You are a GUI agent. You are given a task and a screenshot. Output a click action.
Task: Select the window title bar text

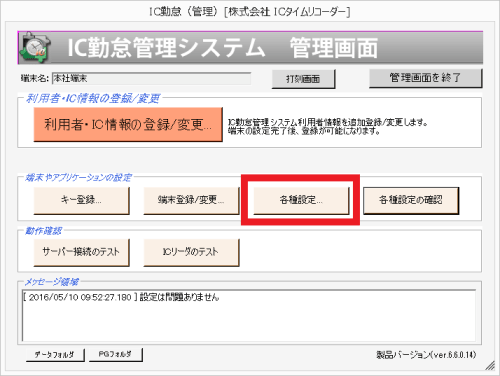point(249,12)
